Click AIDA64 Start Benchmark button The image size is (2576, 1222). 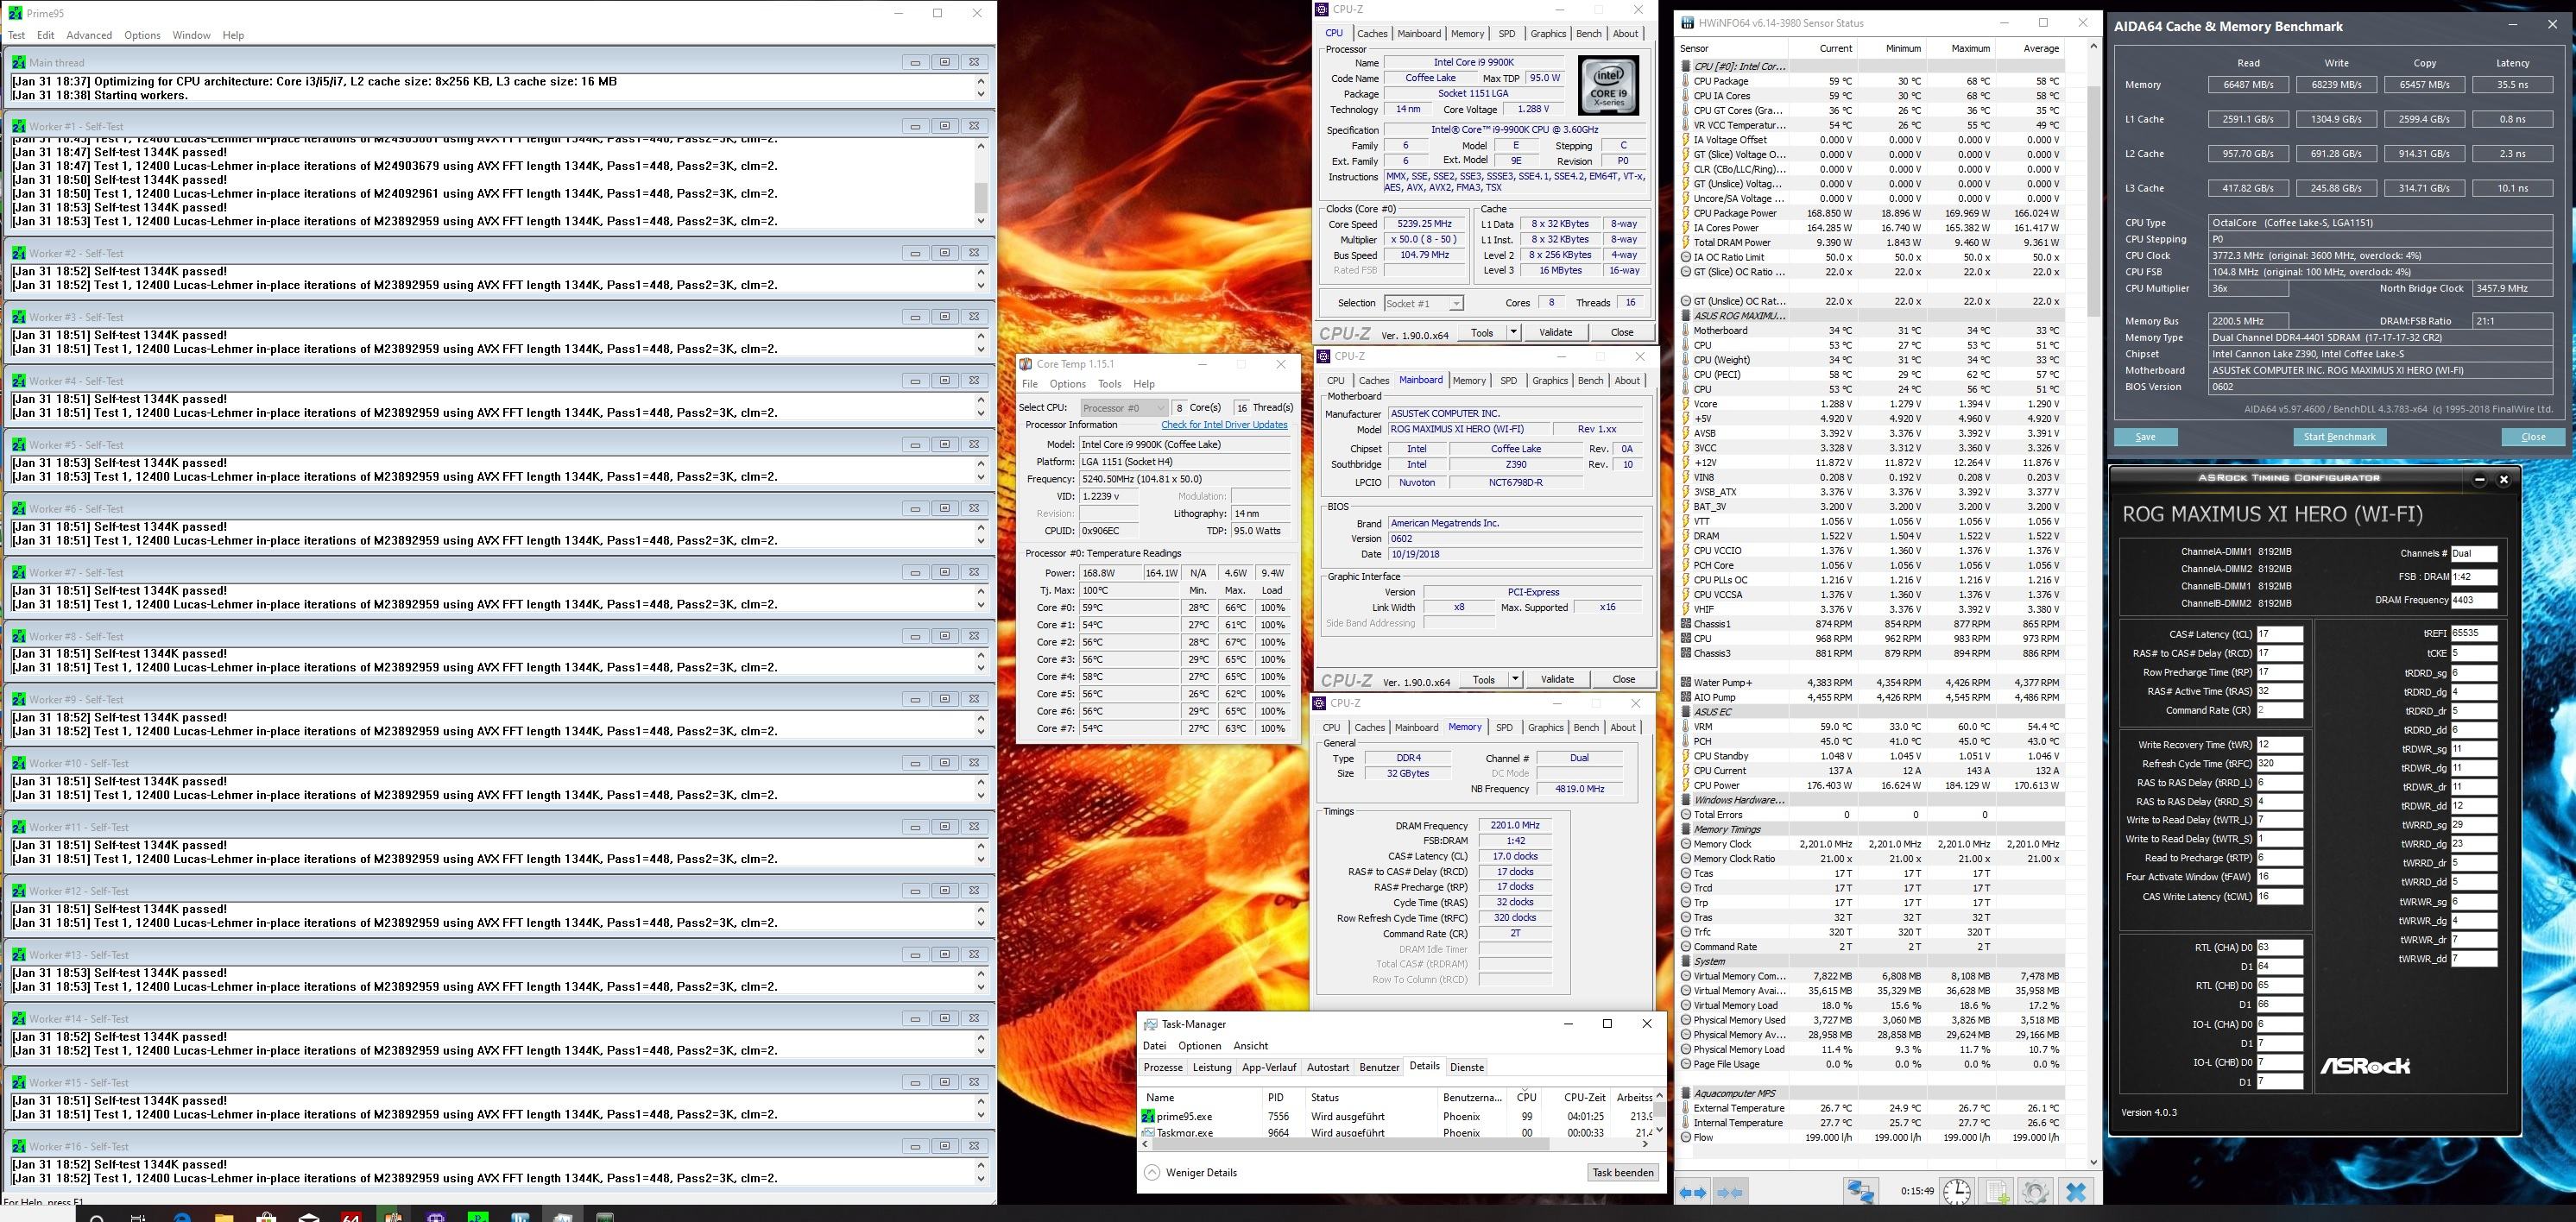point(2339,437)
